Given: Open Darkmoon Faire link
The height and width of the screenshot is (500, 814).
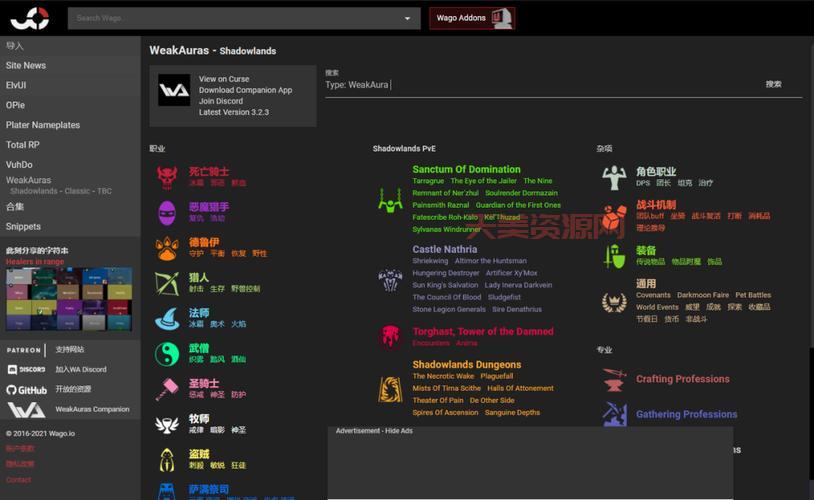Looking at the screenshot, I should click(702, 295).
